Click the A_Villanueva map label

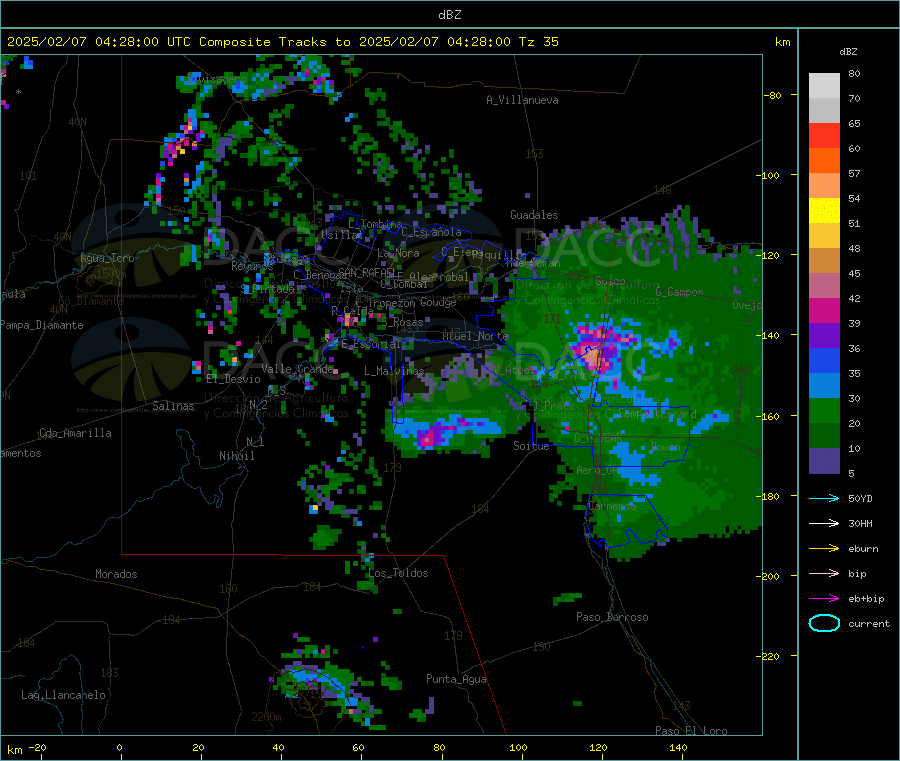click(x=522, y=100)
